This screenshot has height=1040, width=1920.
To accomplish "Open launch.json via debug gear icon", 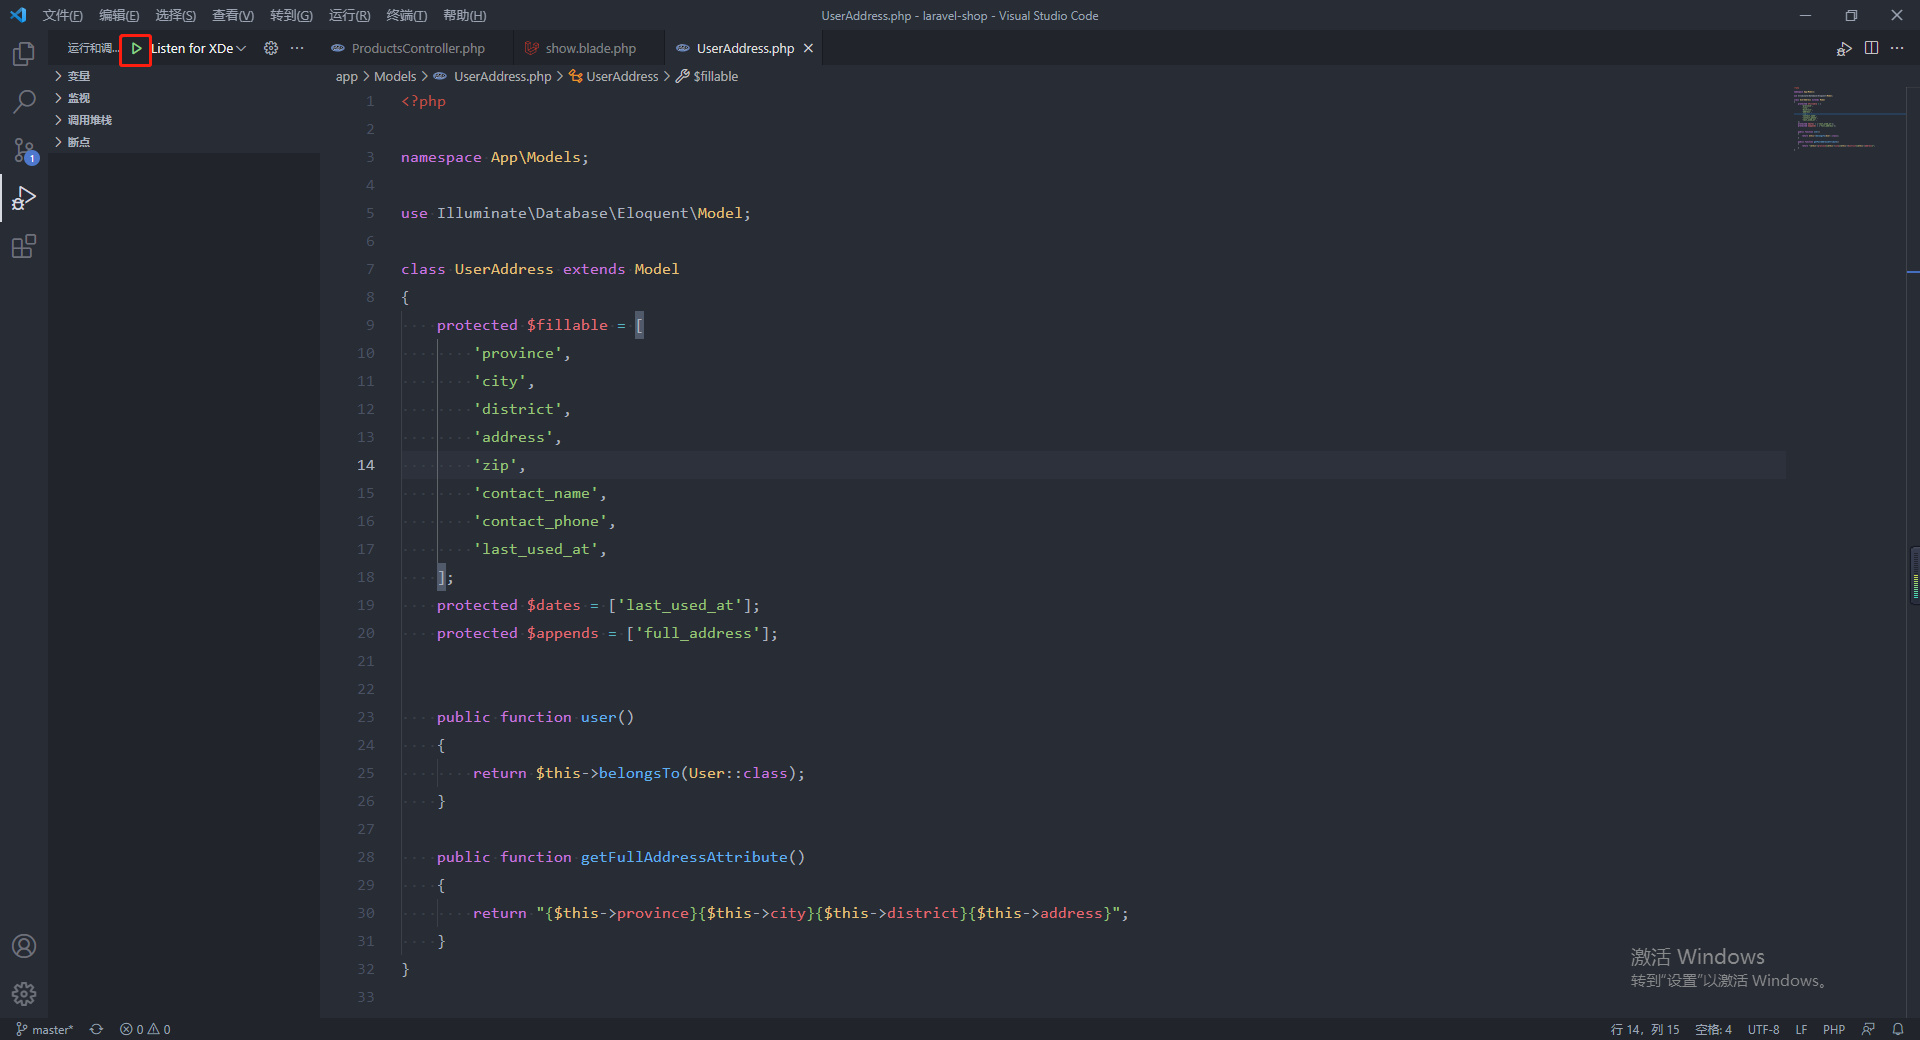I will click(271, 48).
